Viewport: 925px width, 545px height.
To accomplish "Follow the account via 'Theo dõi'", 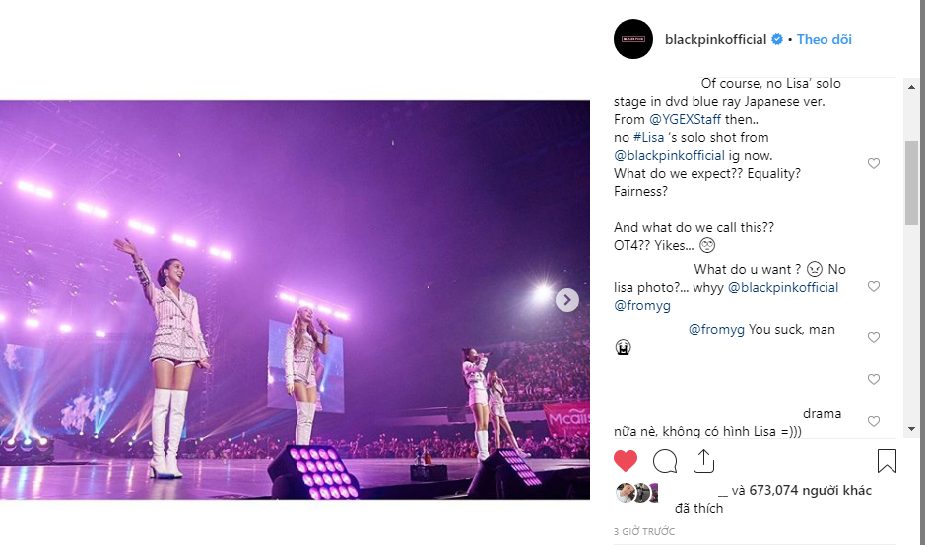I will pos(824,39).
